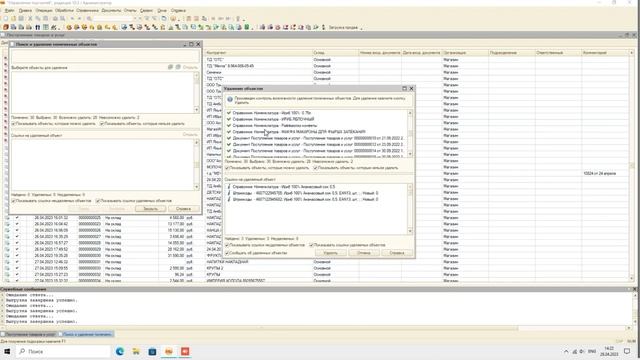Switch to Поиск и удаление помеченных tab
Viewport: 640px width, 360px height.
(x=86, y=334)
